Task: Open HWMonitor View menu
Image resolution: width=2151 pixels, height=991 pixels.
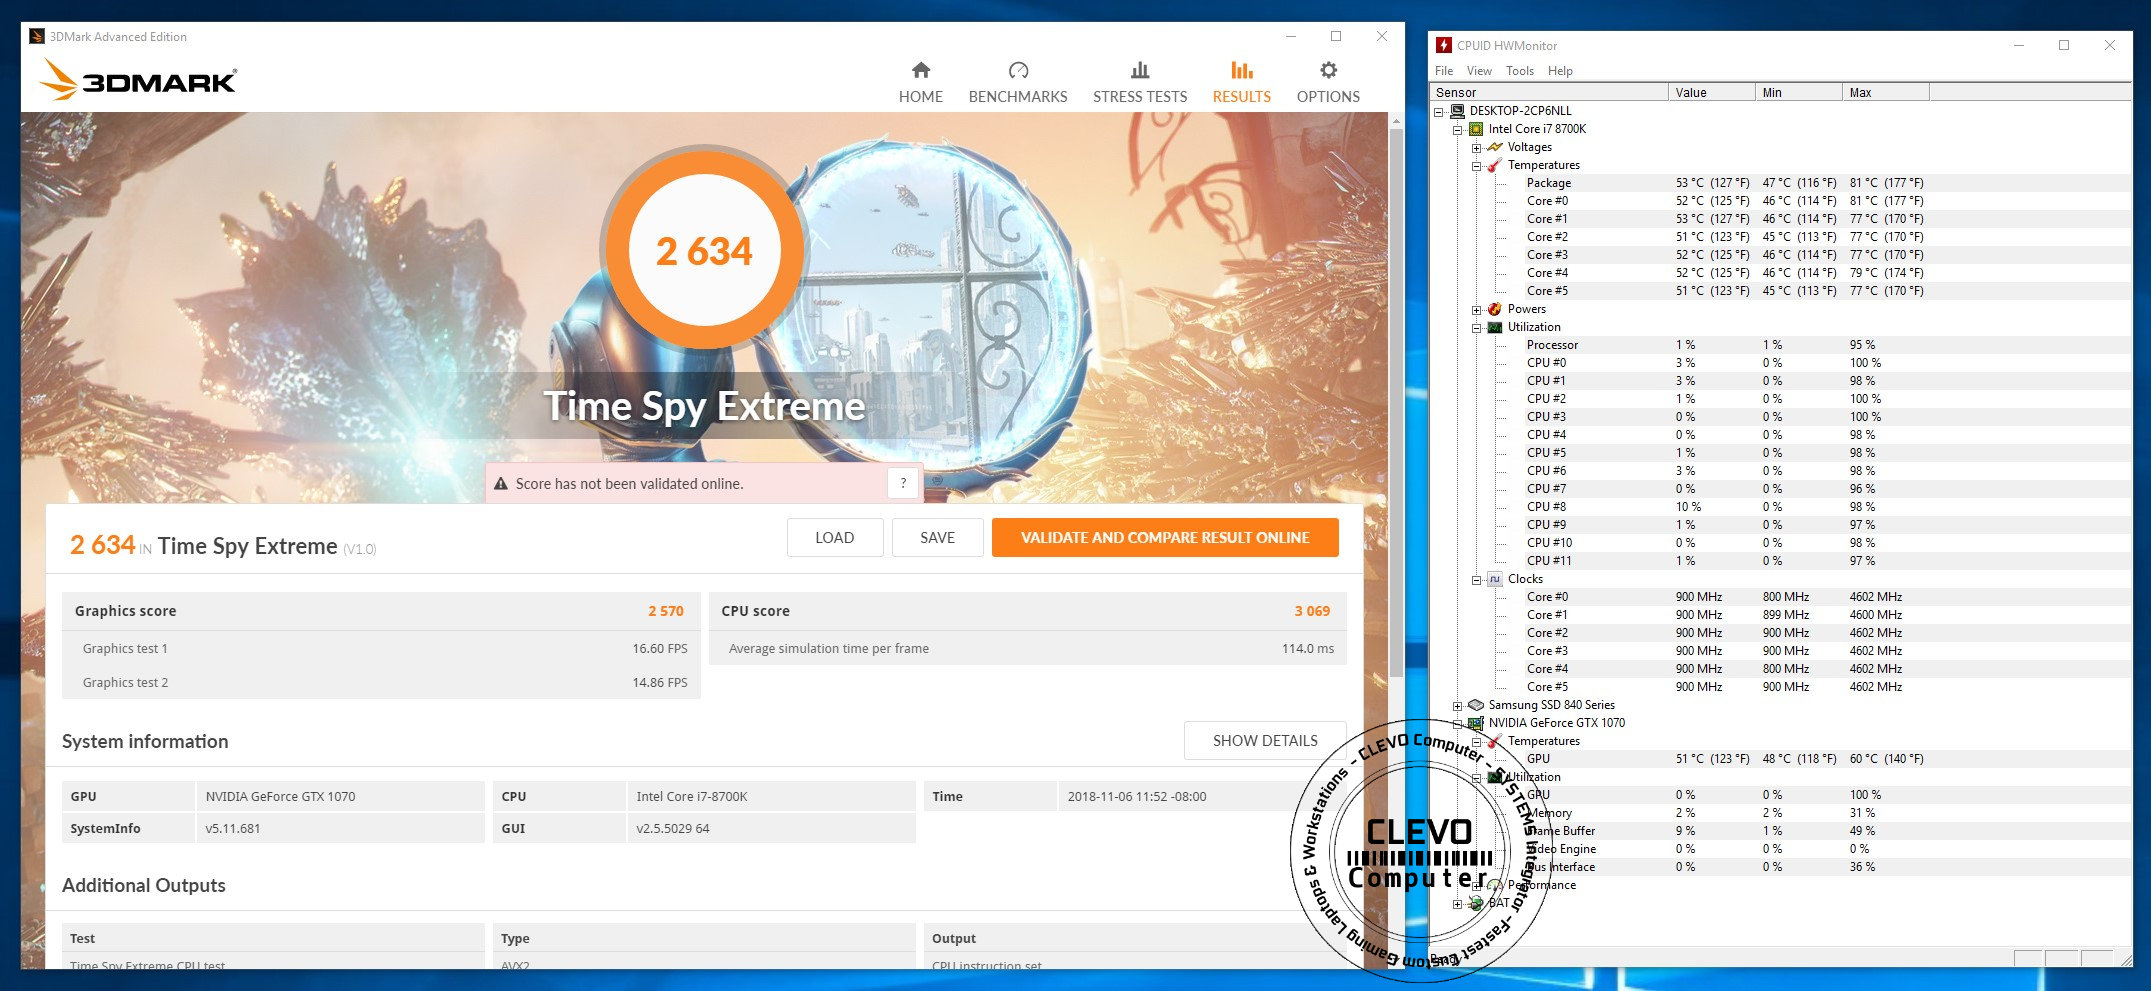Action: [x=1479, y=71]
